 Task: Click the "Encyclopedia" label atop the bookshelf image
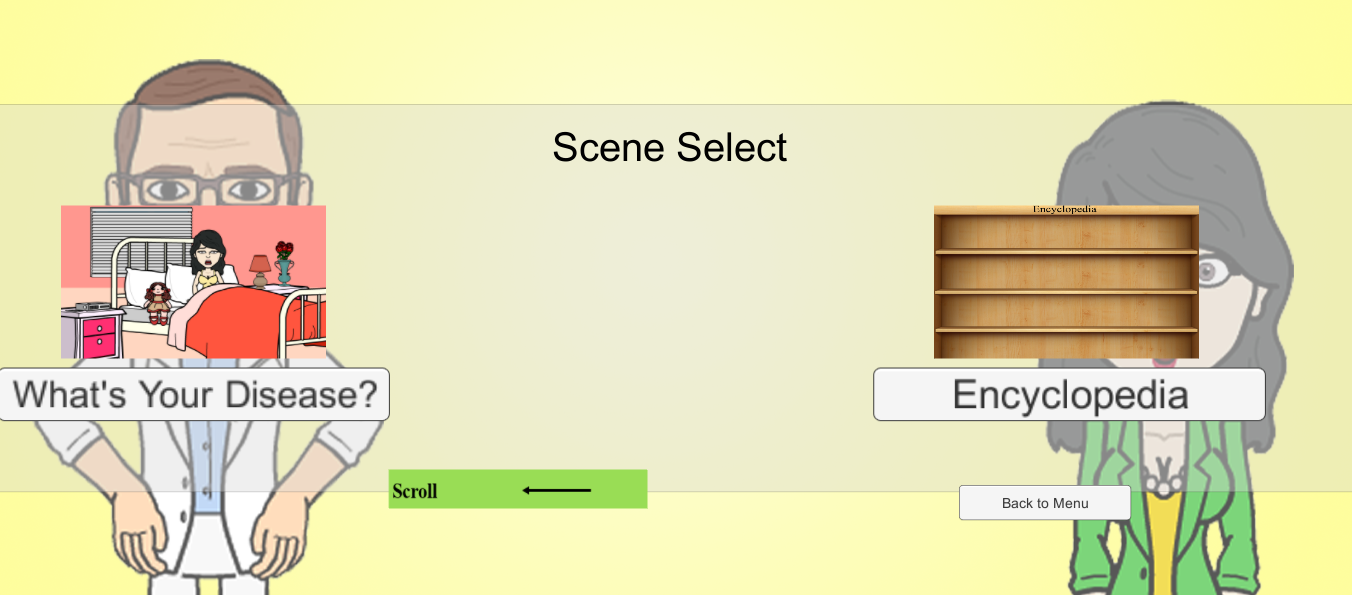pos(1065,209)
